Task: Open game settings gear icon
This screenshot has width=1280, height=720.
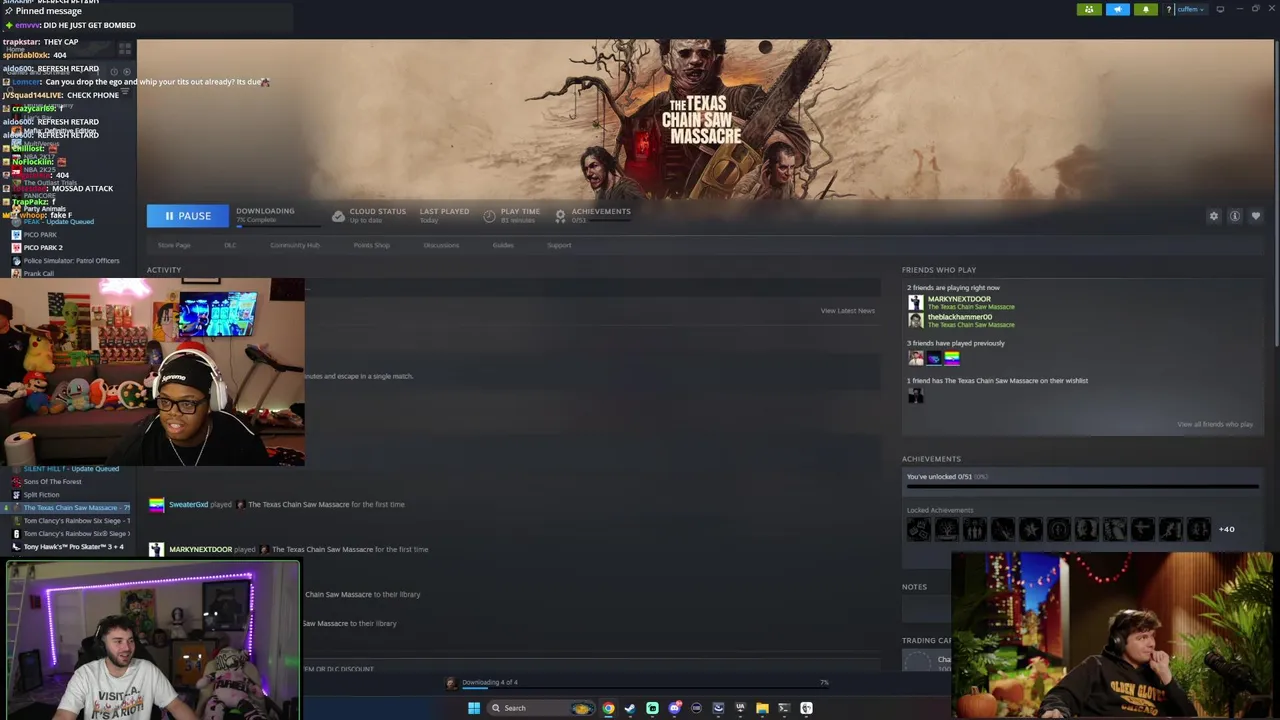Action: tap(1214, 216)
